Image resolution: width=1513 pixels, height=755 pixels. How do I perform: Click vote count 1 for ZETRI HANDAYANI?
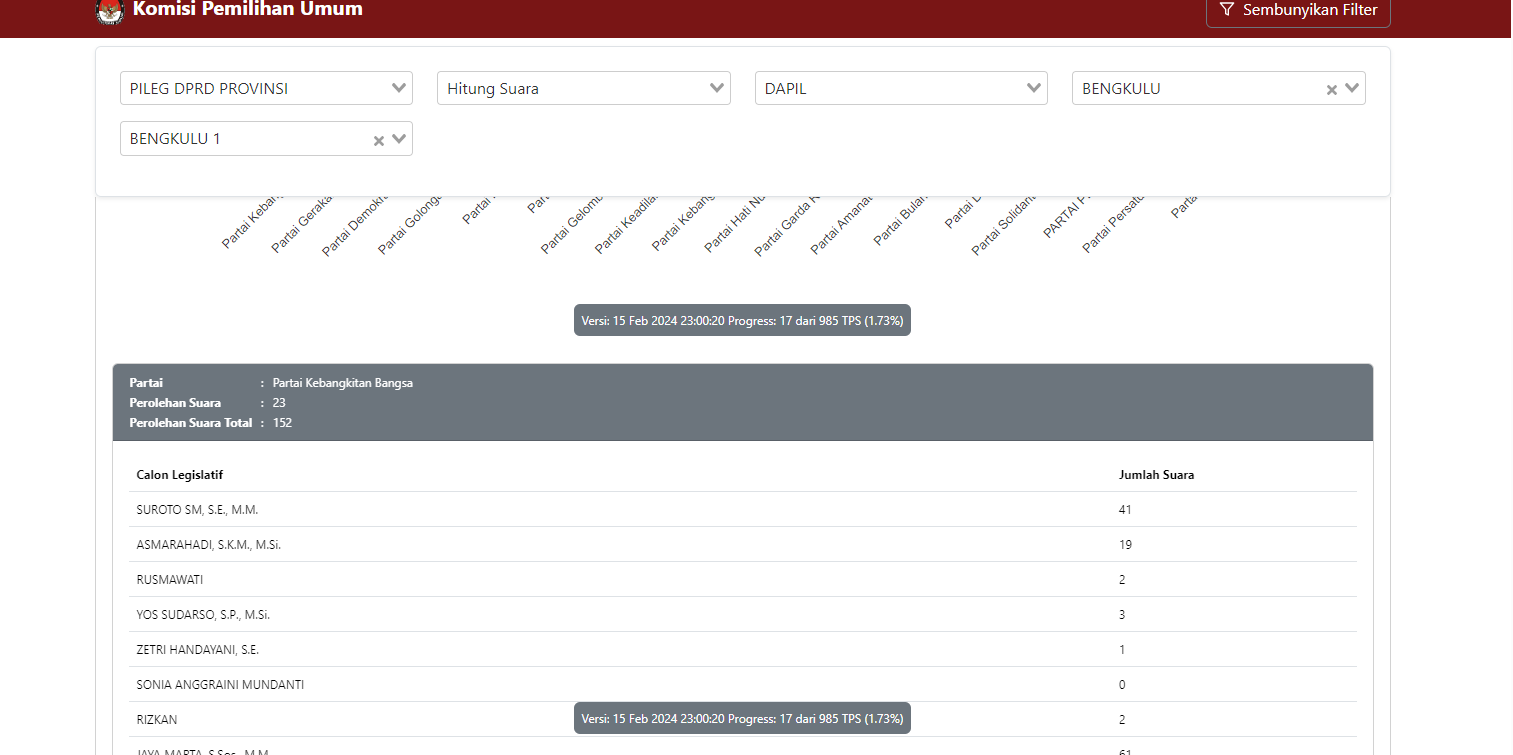pos(1122,650)
